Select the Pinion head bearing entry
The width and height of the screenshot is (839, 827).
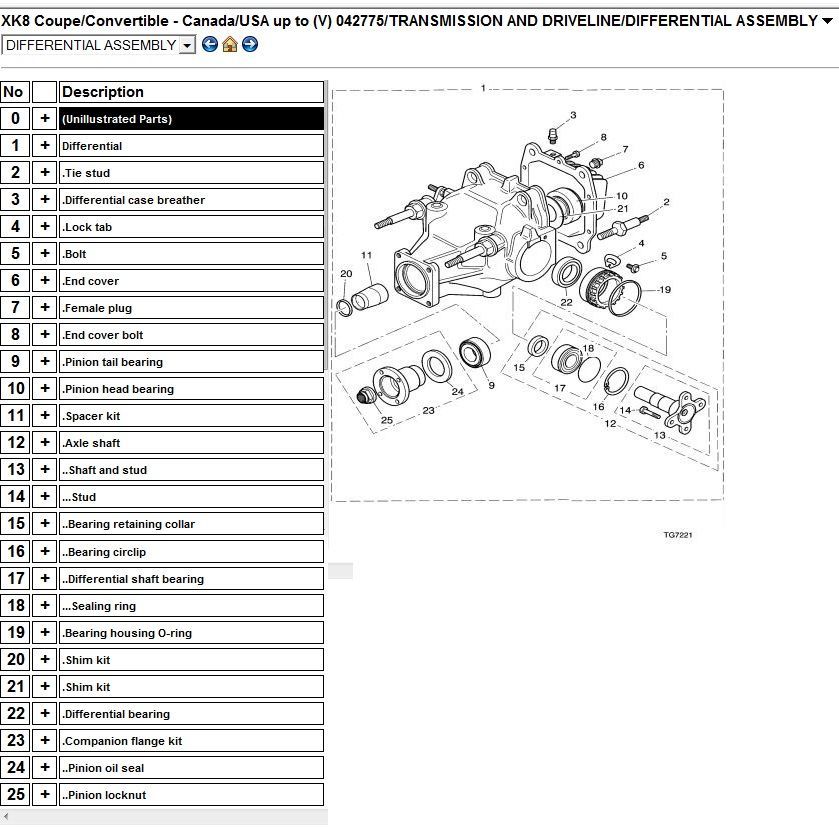pos(191,389)
